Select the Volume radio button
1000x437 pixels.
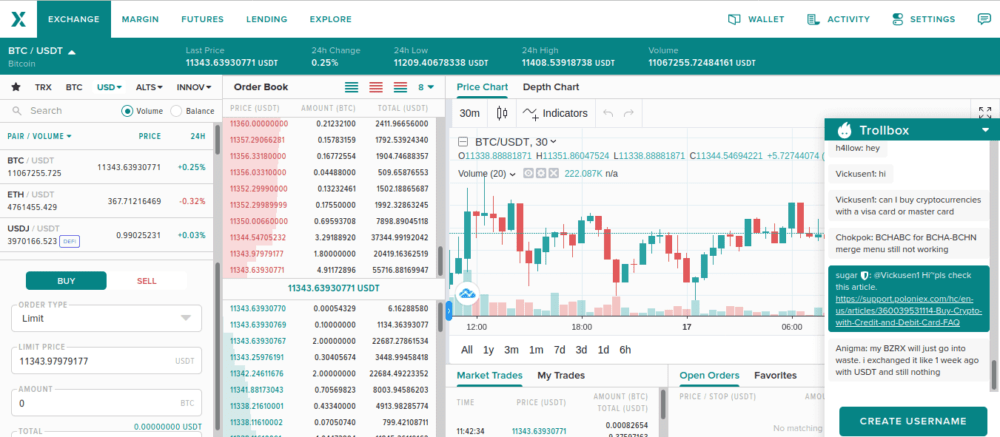(x=128, y=111)
